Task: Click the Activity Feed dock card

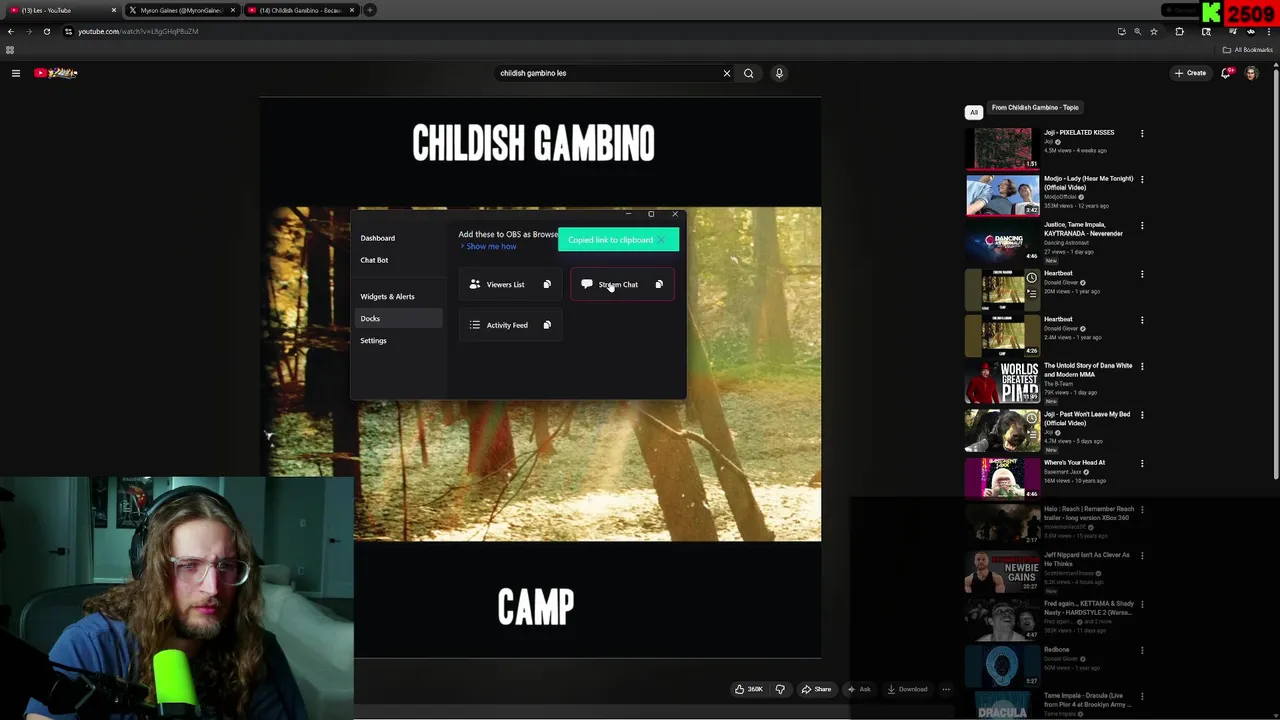Action: (x=511, y=325)
